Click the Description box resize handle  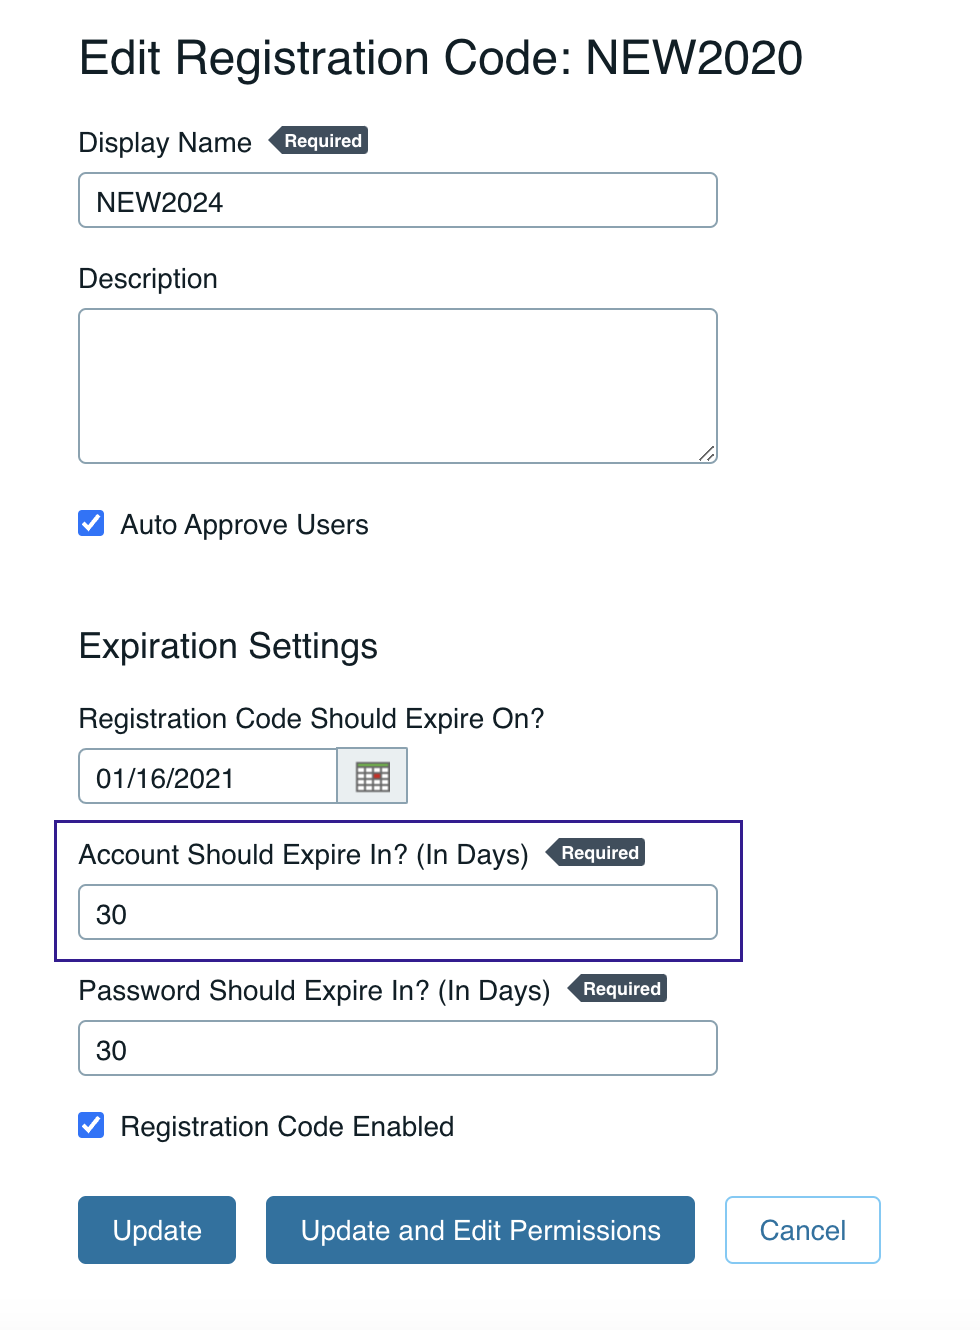coord(707,454)
